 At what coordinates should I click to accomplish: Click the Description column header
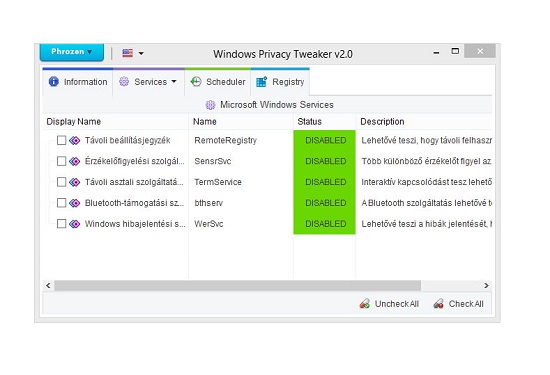(x=424, y=122)
